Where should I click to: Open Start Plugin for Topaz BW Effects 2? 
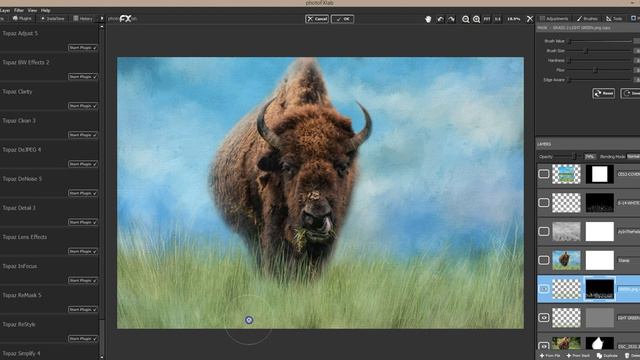point(83,77)
